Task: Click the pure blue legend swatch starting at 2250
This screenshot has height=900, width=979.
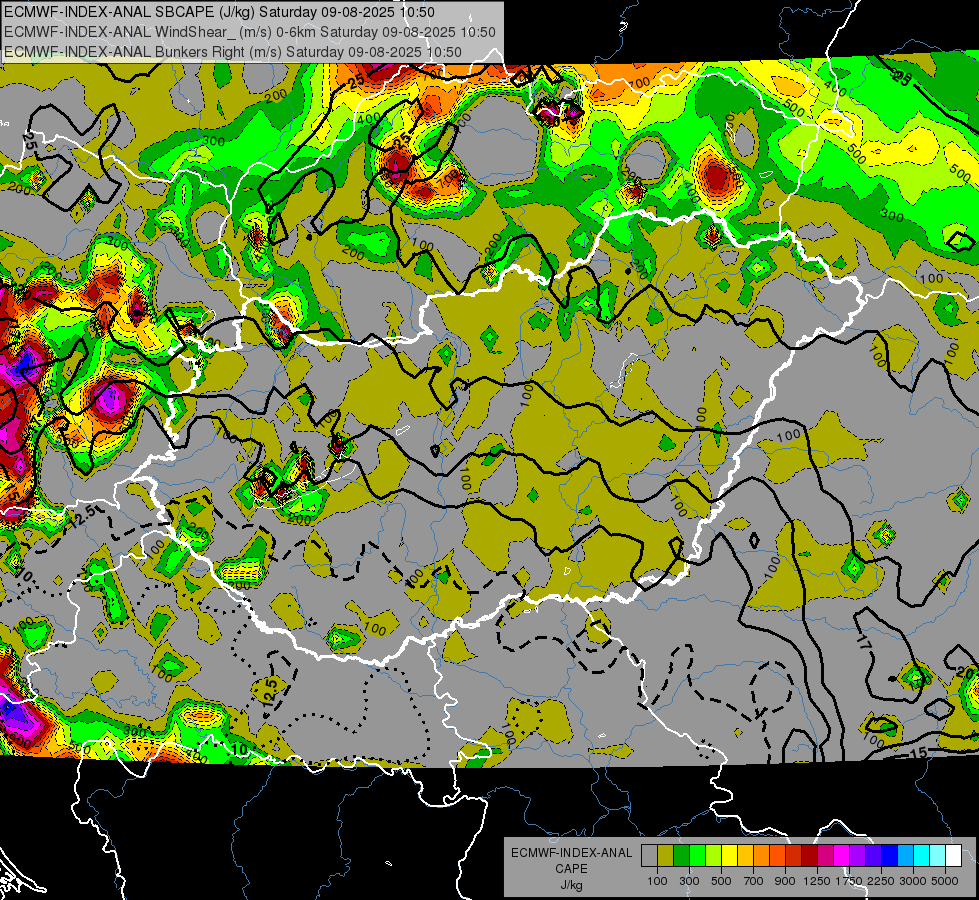Action: [x=890, y=855]
